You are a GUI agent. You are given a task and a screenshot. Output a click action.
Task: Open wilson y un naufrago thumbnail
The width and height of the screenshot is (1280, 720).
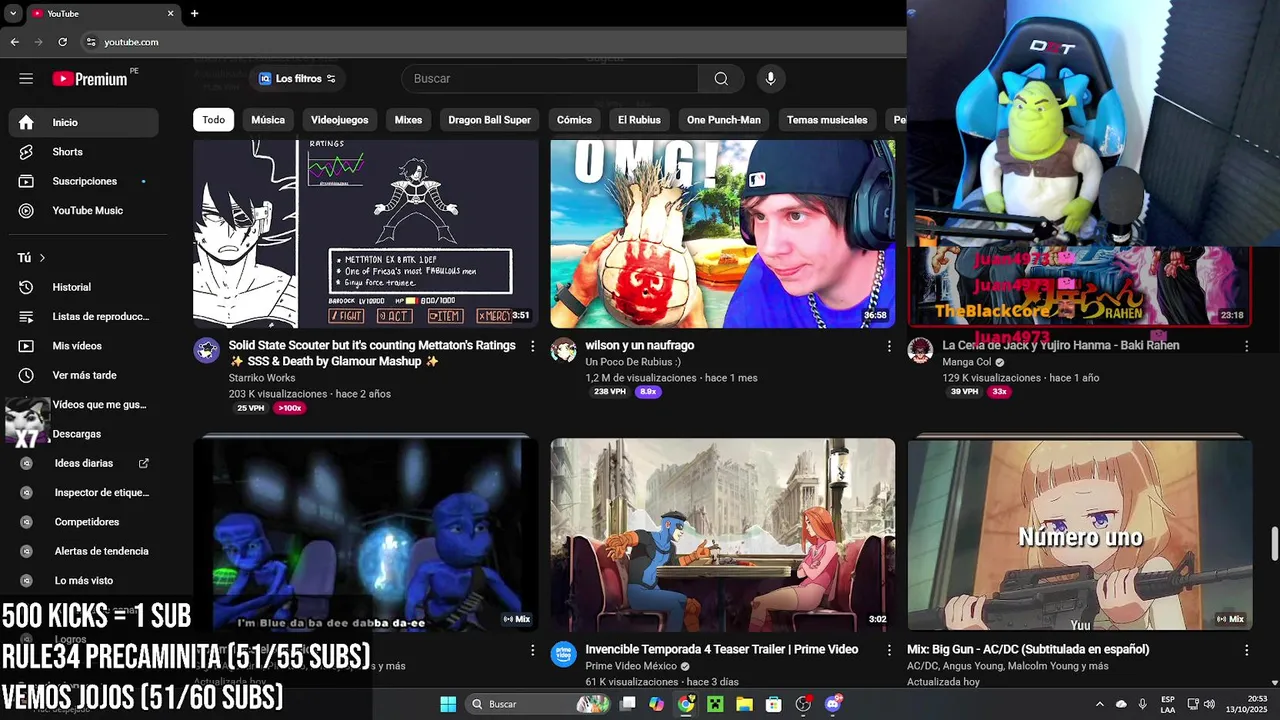tap(723, 234)
